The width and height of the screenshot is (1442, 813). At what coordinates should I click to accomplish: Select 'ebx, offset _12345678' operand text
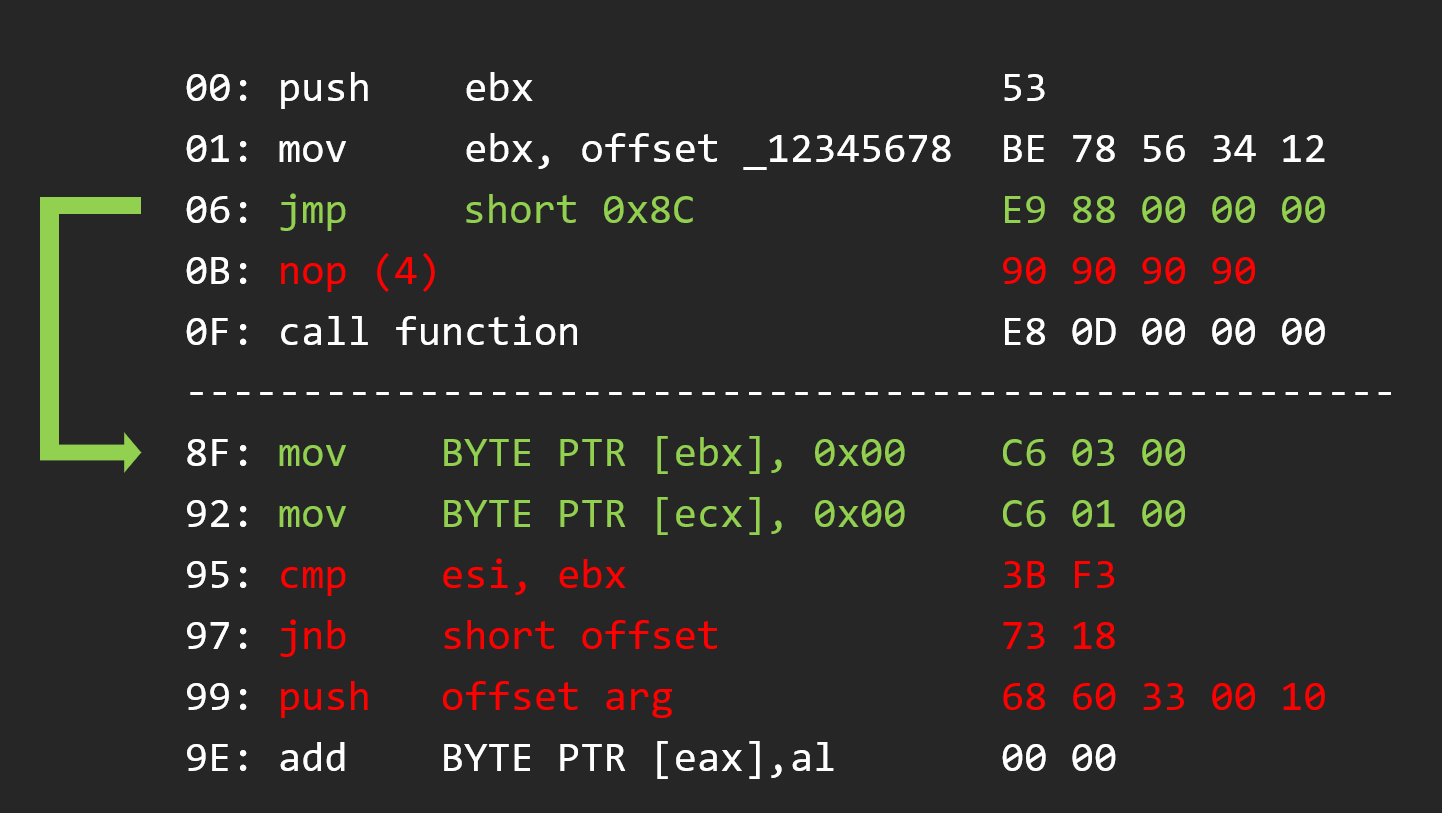pyautogui.click(x=708, y=150)
